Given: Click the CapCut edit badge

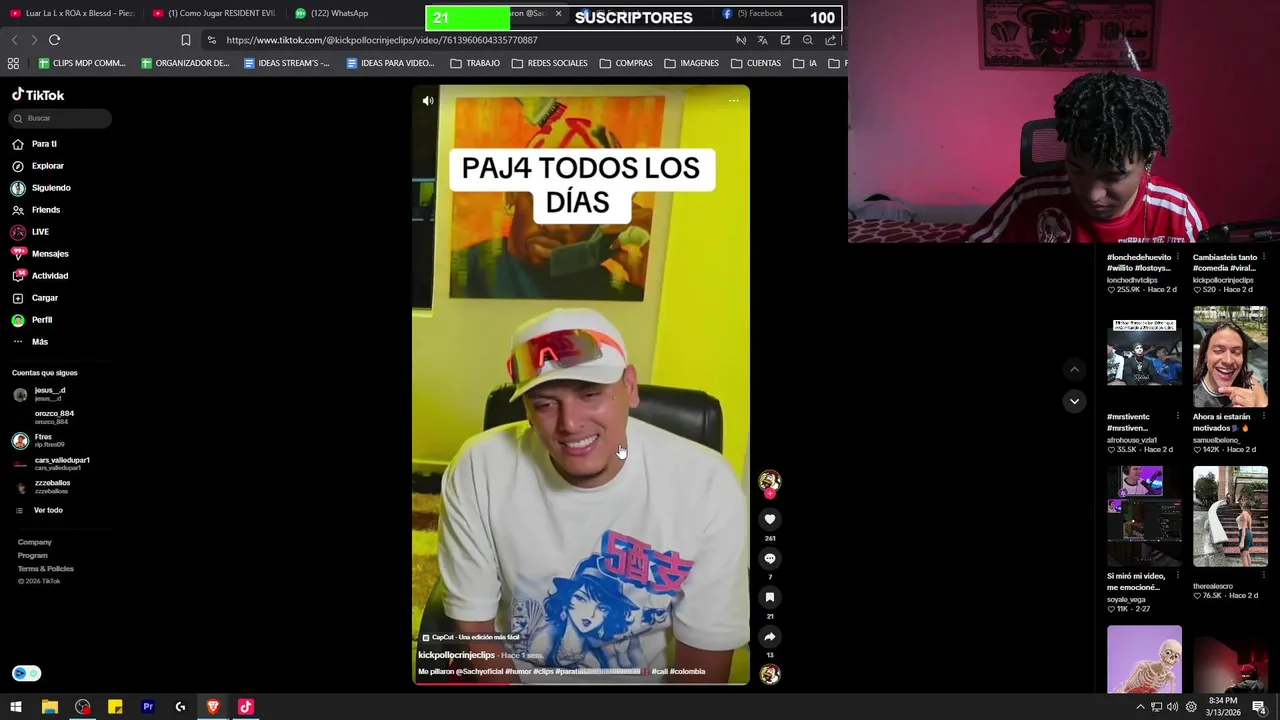Looking at the screenshot, I should tap(471, 637).
